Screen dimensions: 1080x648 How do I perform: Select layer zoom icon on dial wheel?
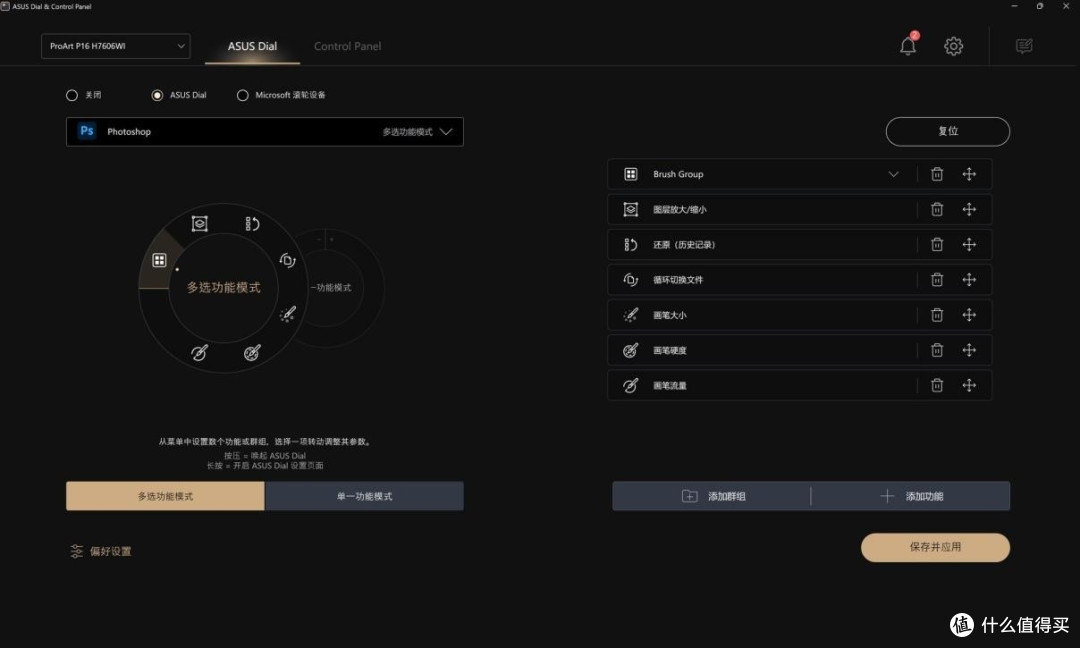click(200, 224)
